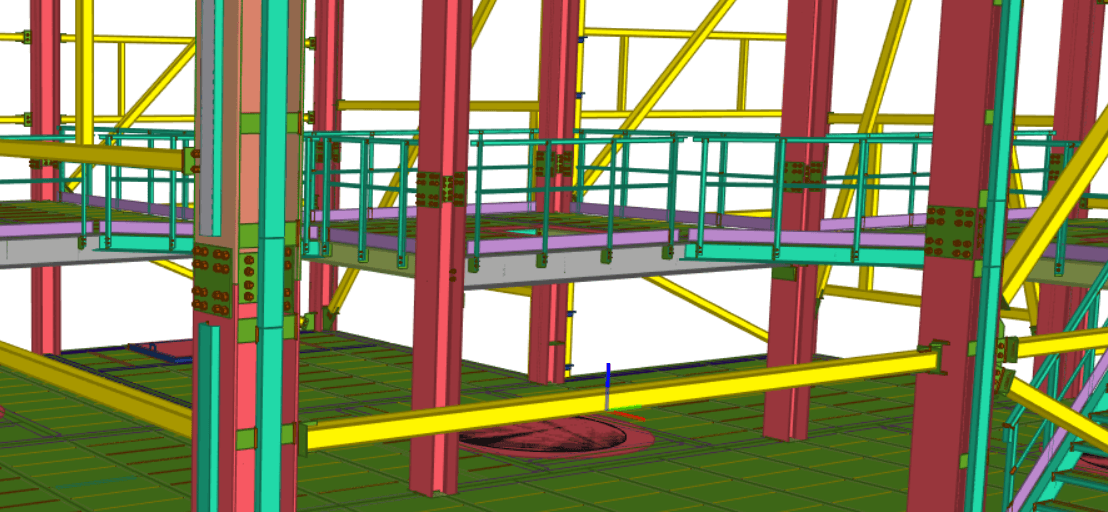Select the long yellow beam in the foreground
This screenshot has height=512, width=1108.
coord(620,397)
